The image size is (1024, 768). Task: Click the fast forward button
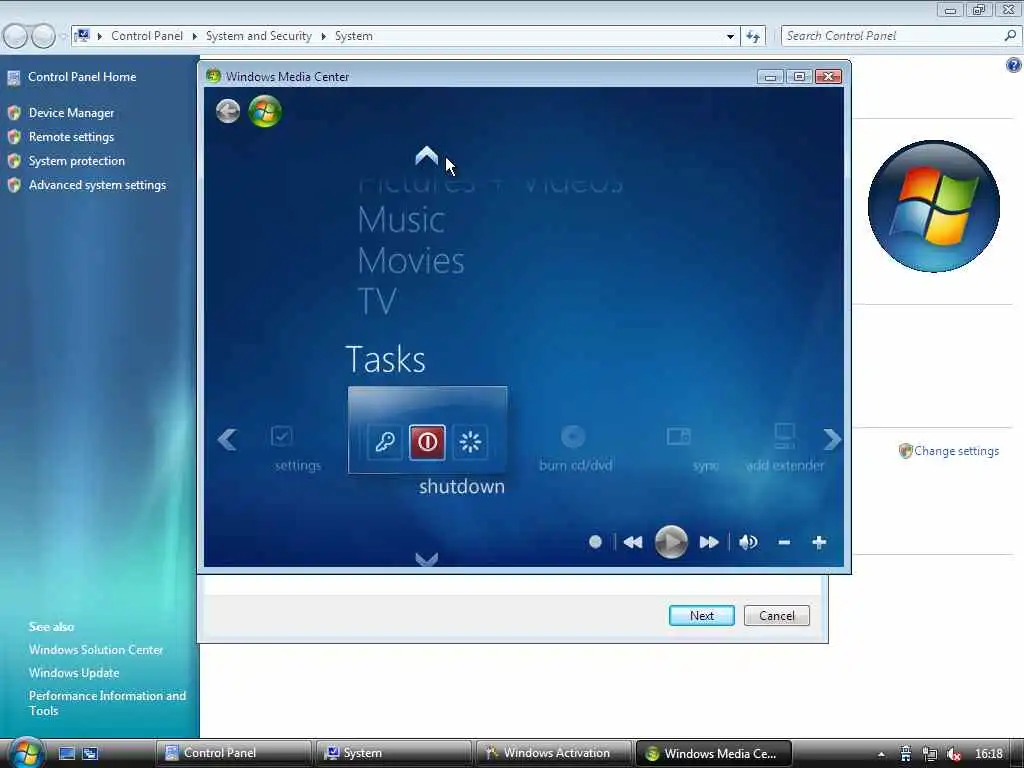709,542
